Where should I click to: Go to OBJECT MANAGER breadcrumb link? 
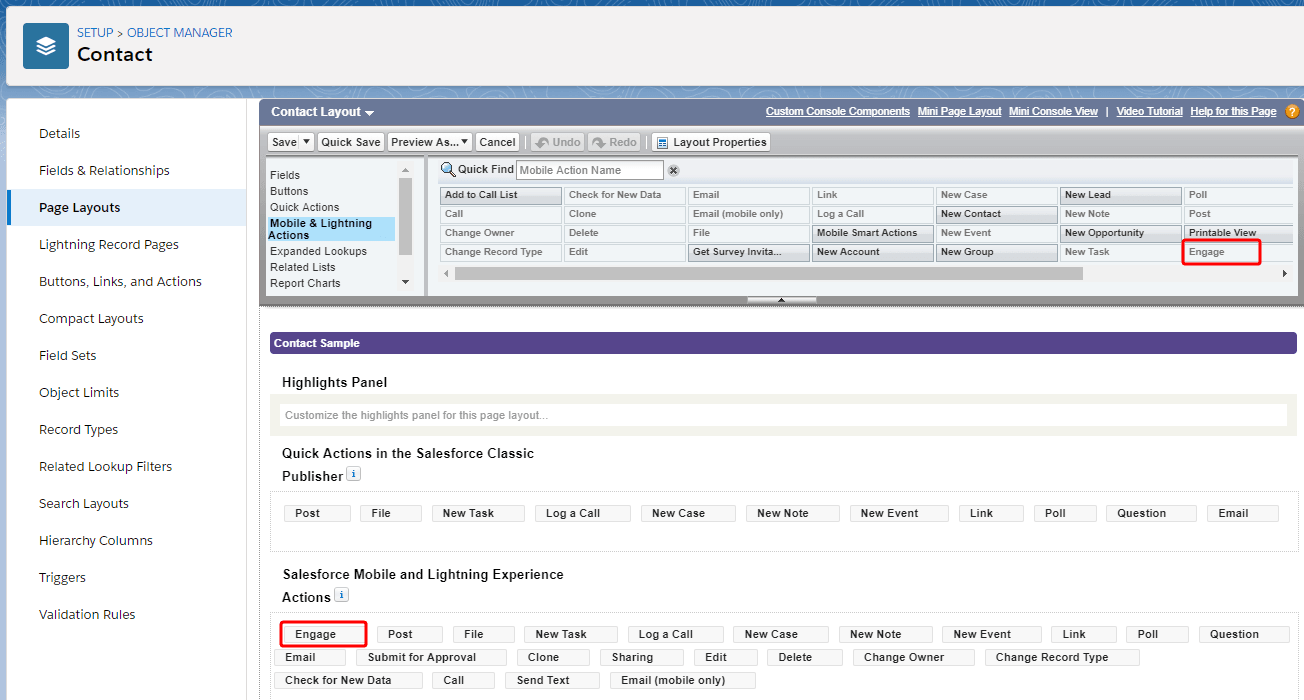click(x=180, y=33)
